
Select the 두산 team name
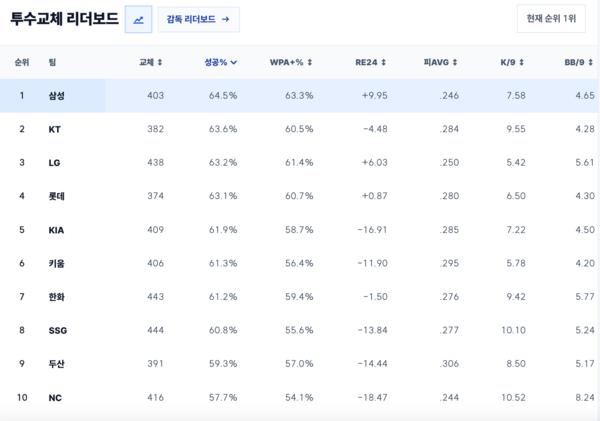point(57,364)
